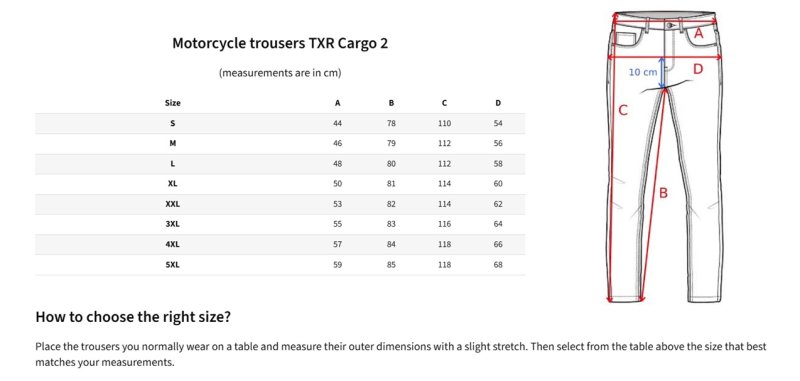The width and height of the screenshot is (800, 381).
Task: Click the red letter A on diagram
Action: 698,34
